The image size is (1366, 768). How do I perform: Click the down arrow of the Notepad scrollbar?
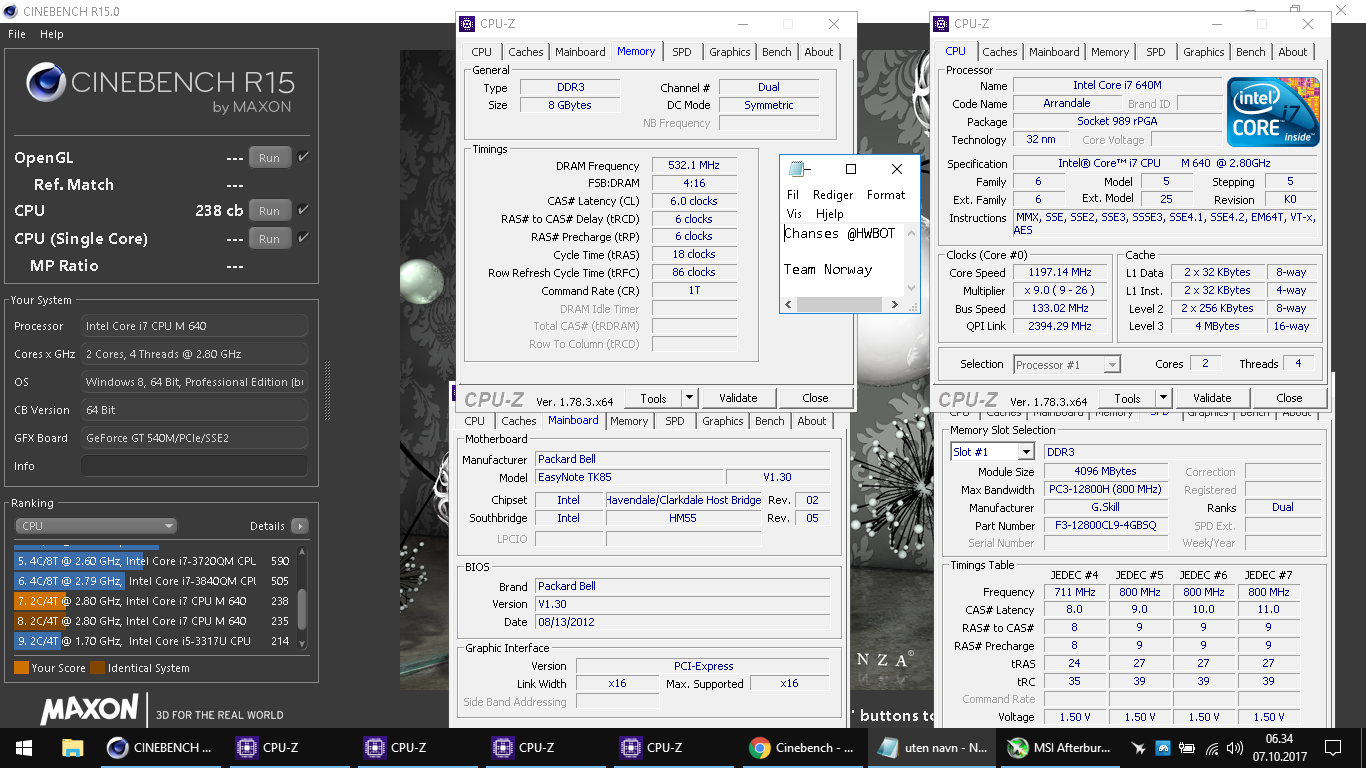911,288
